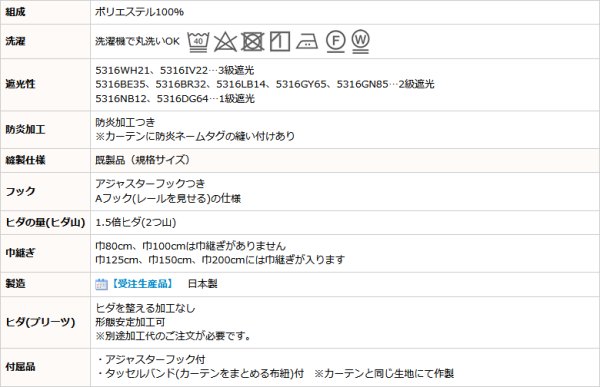Click the do-not-bleach triangle symbol
The image size is (600, 387).
225,41
